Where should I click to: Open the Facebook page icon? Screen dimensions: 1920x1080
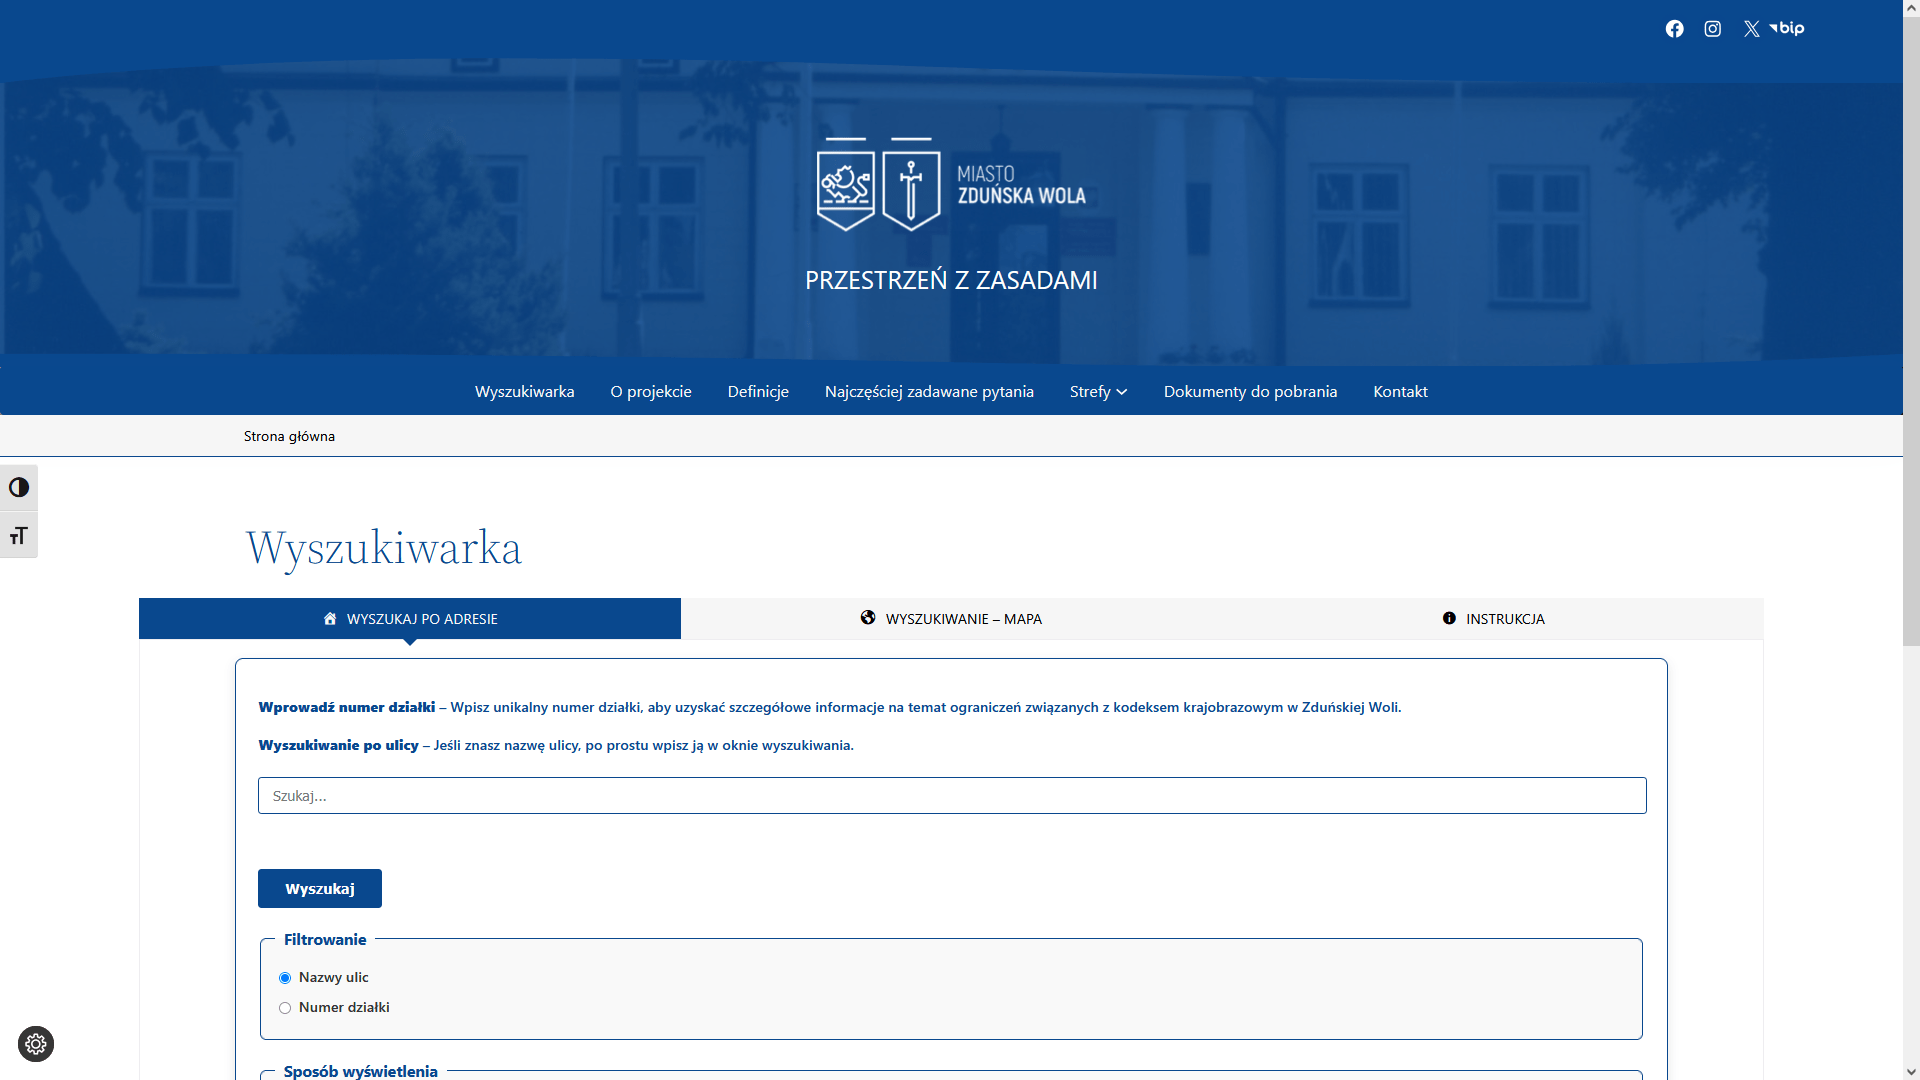tap(1674, 29)
